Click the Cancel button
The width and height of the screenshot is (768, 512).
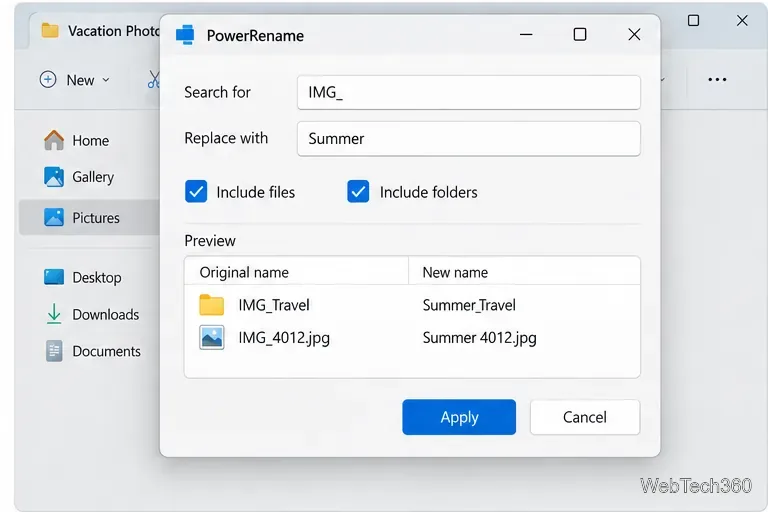(x=585, y=417)
